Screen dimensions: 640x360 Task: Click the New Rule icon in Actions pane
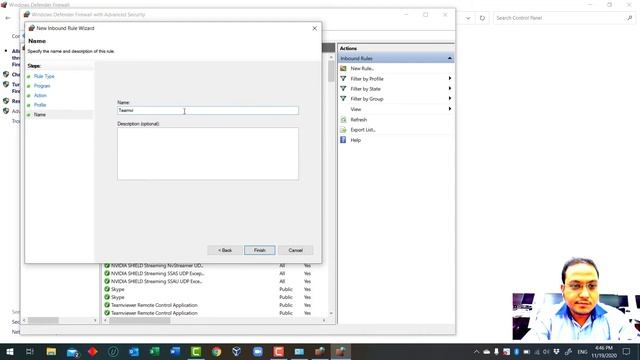(343, 68)
